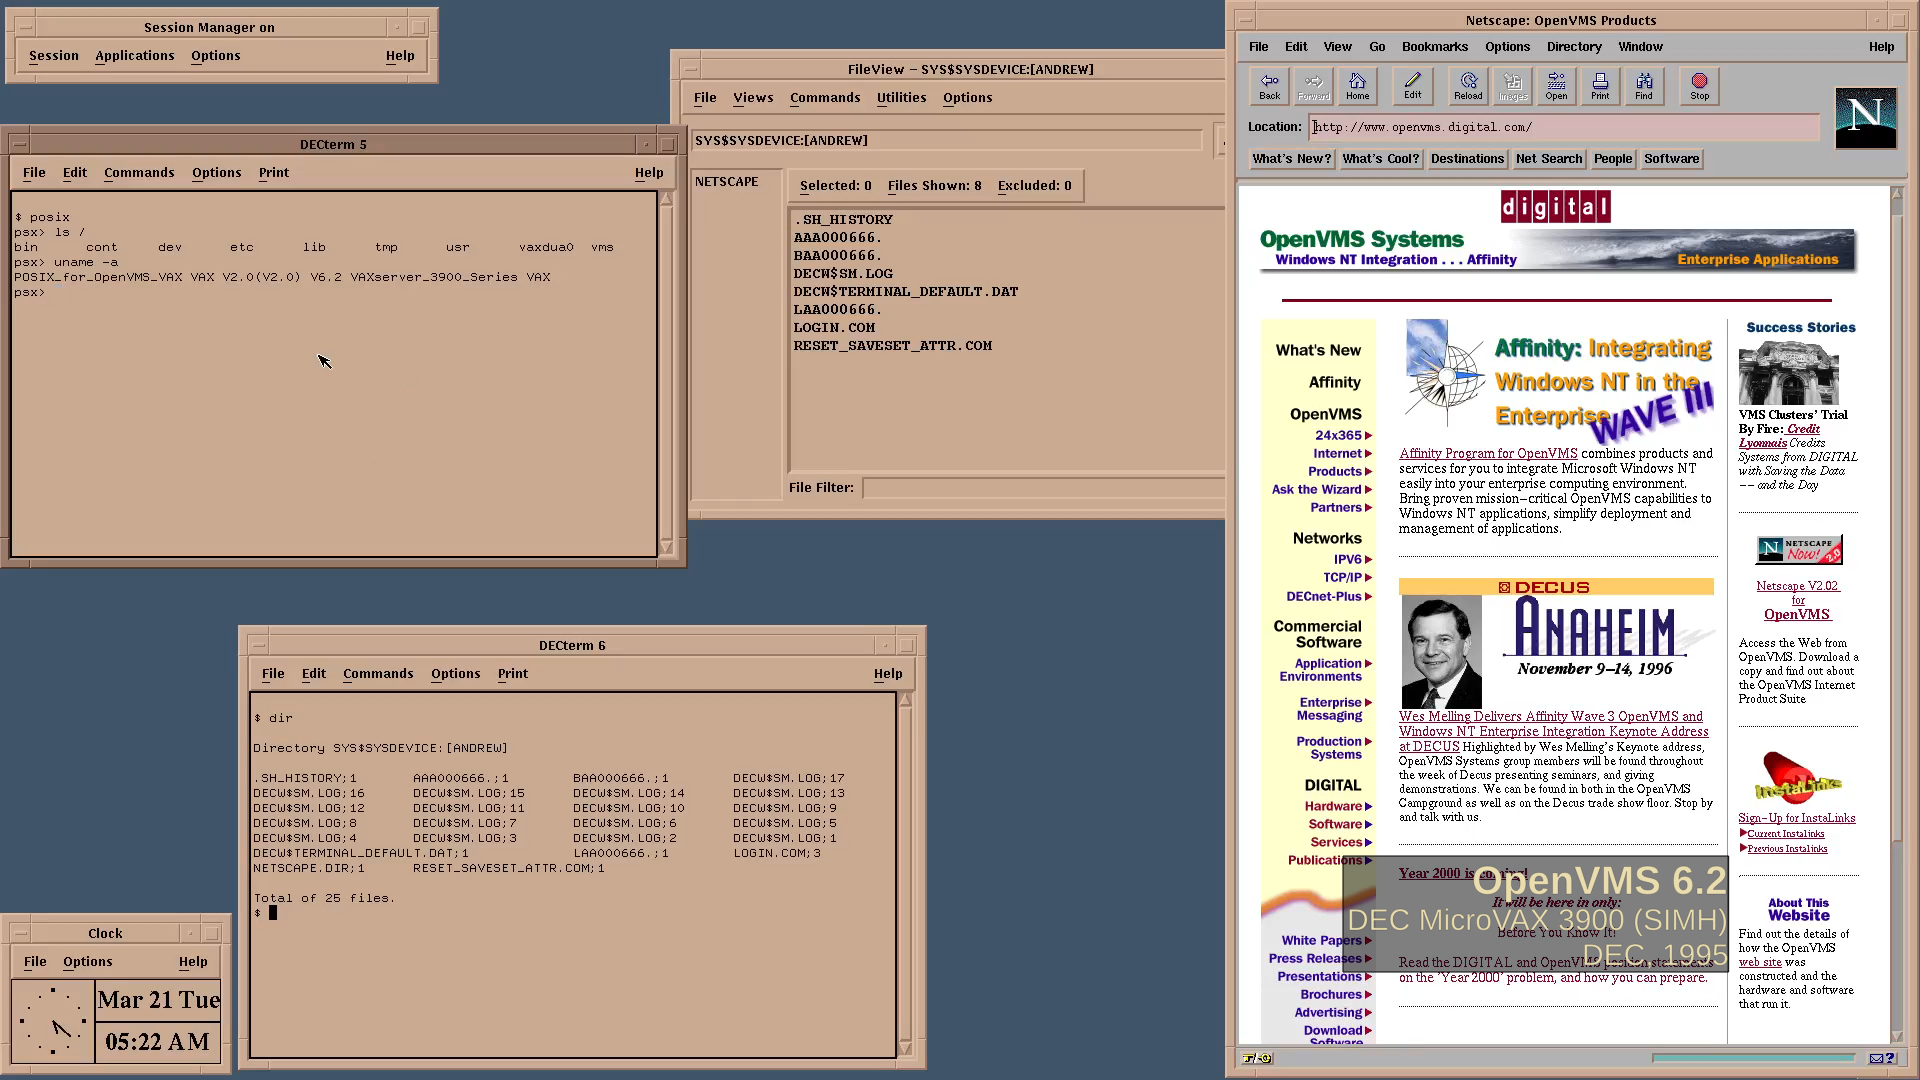Click the Netscape N logo icon
This screenshot has height=1080, width=1920.
pos(1865,118)
